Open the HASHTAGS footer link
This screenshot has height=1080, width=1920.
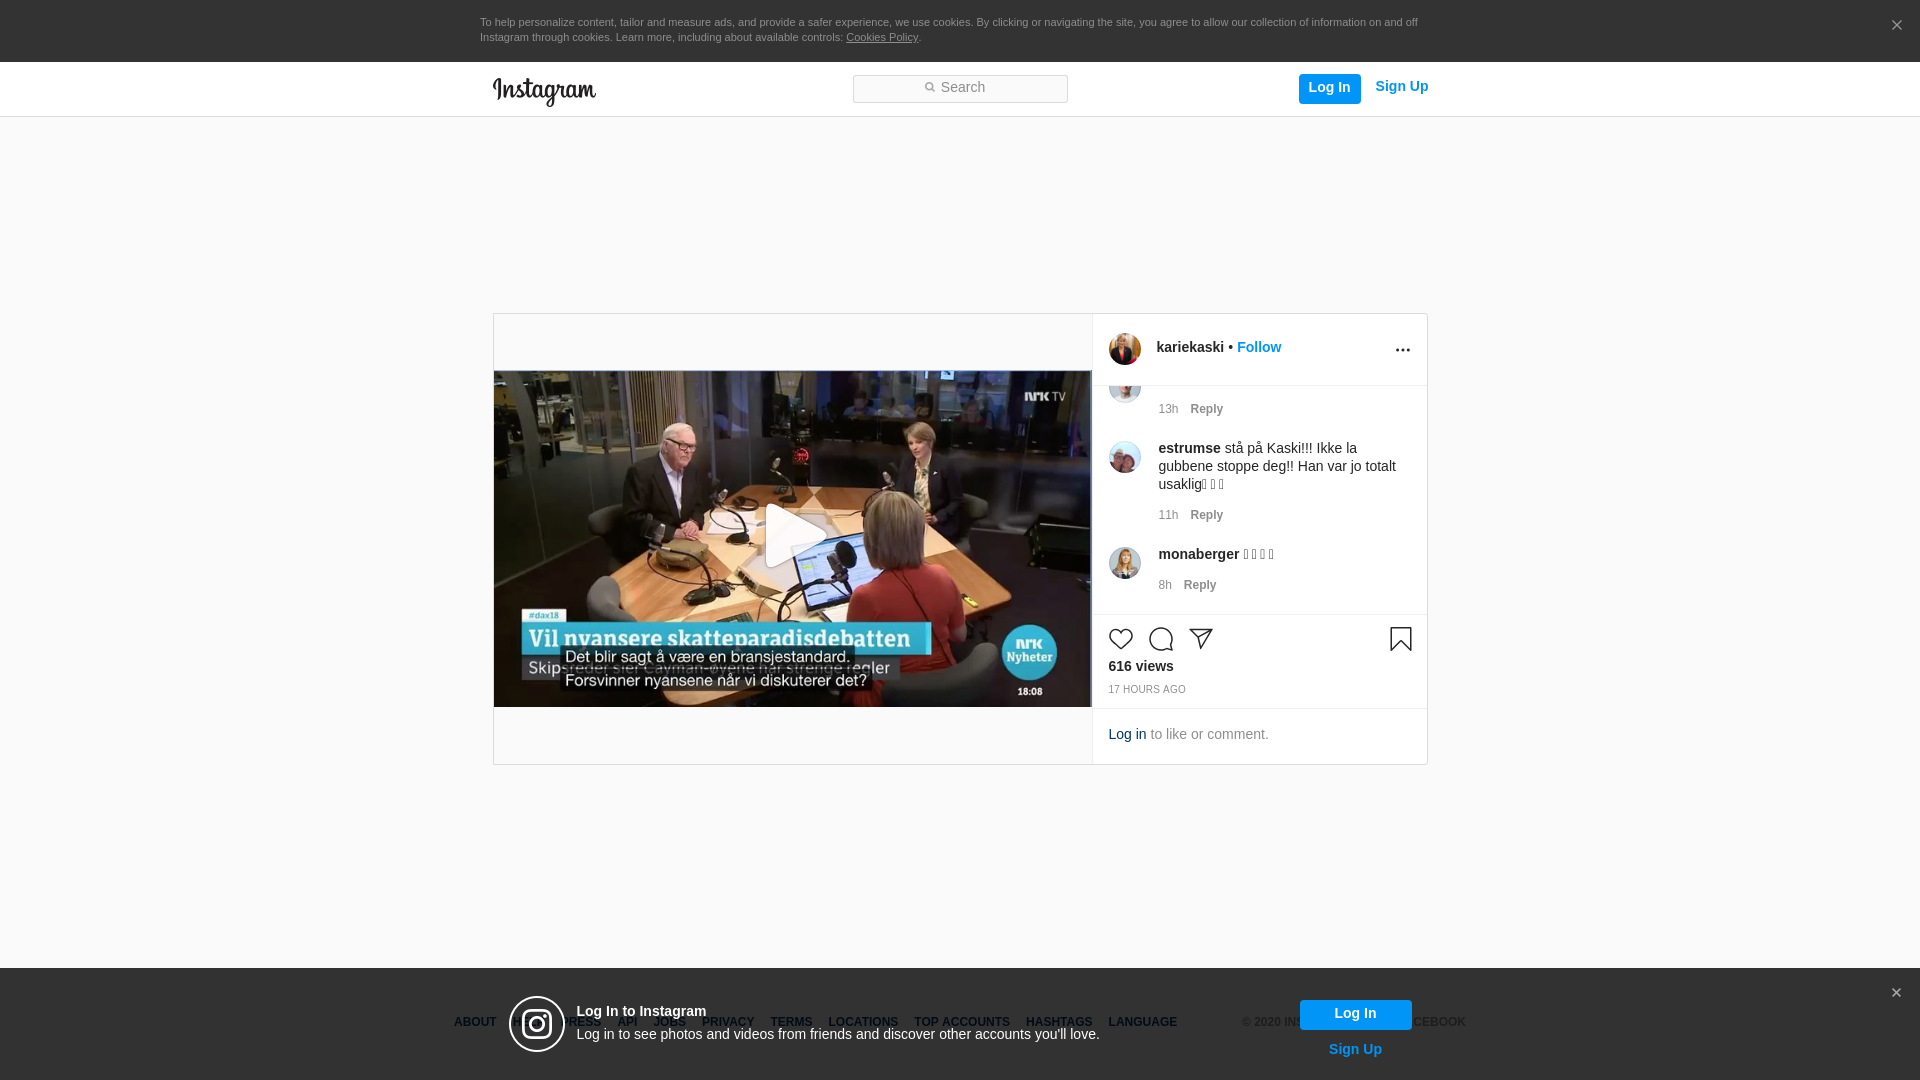(1058, 1022)
